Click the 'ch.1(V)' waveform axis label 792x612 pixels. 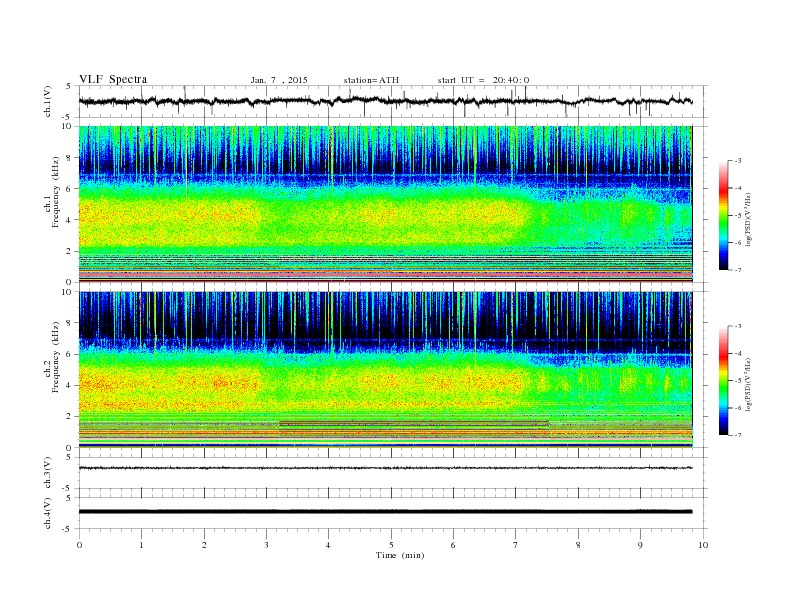pyautogui.click(x=48, y=101)
